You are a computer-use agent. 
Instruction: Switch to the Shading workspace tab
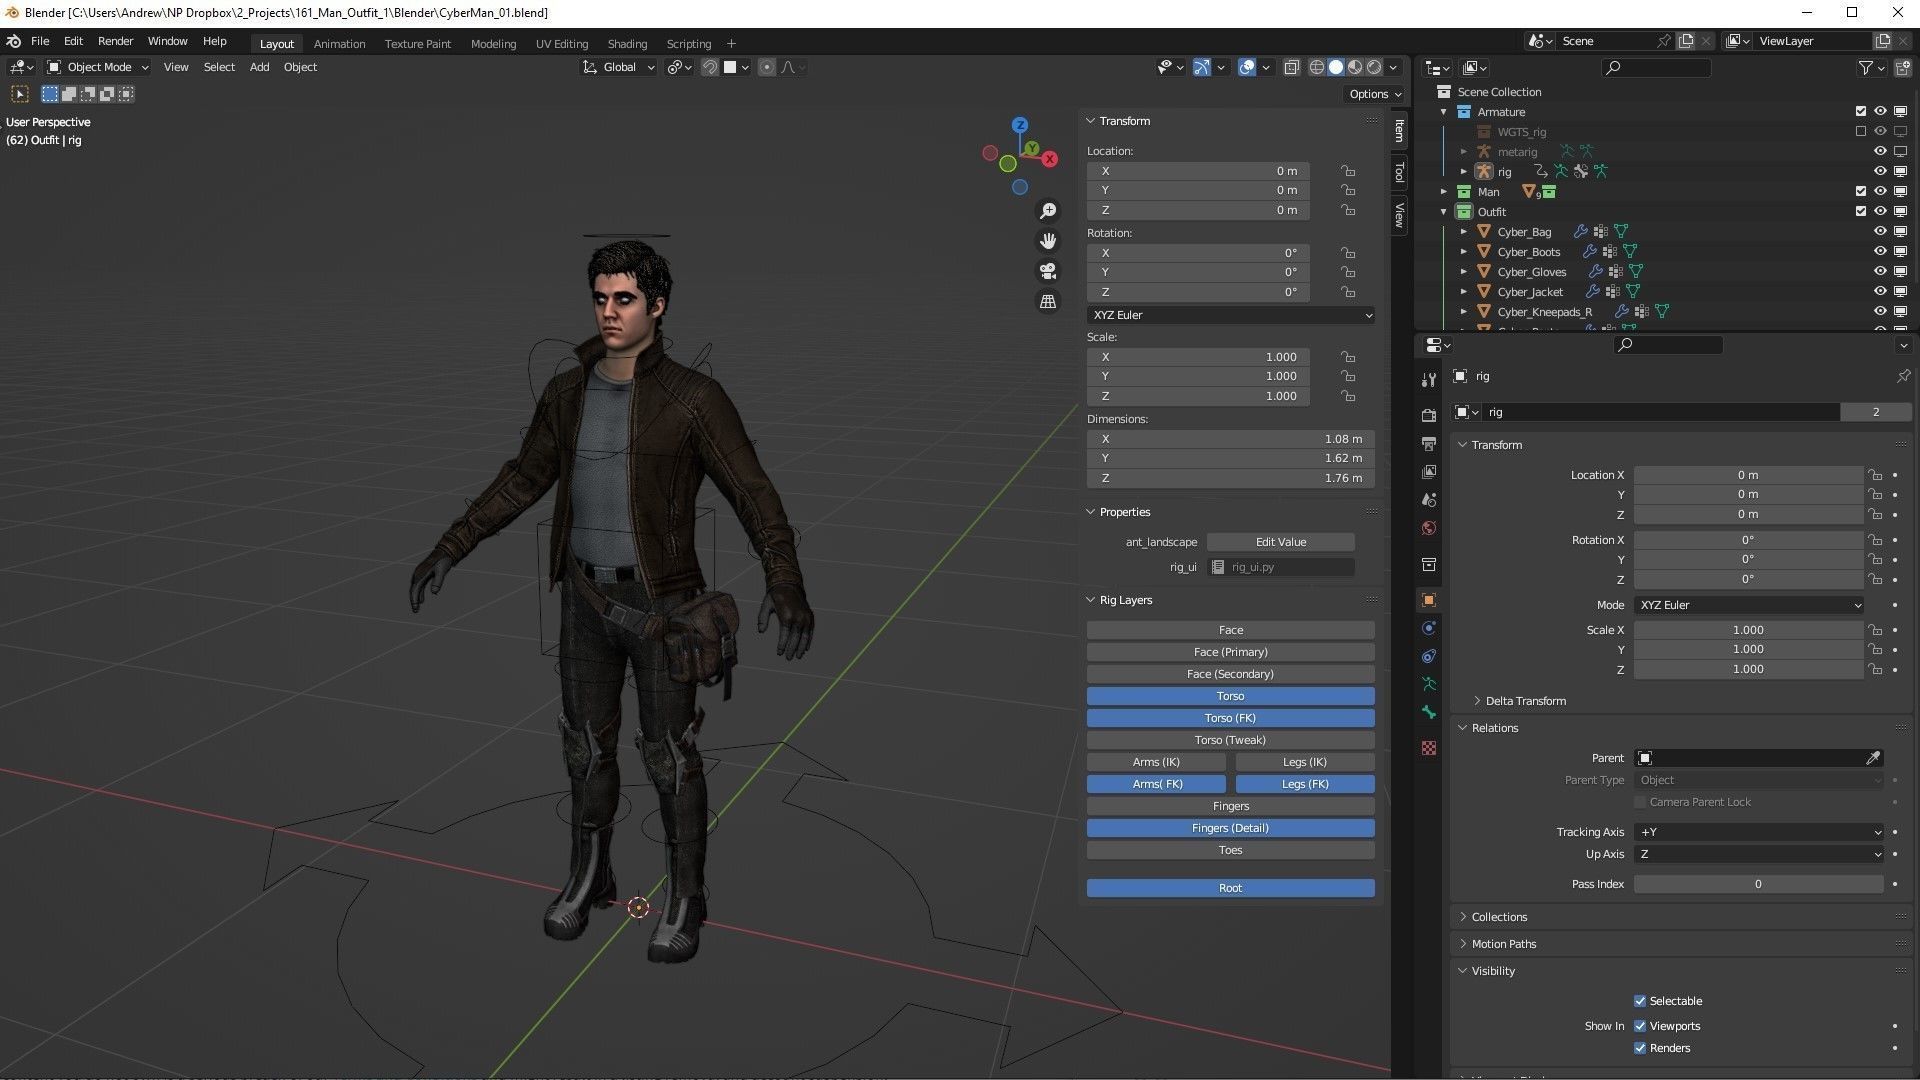point(627,44)
